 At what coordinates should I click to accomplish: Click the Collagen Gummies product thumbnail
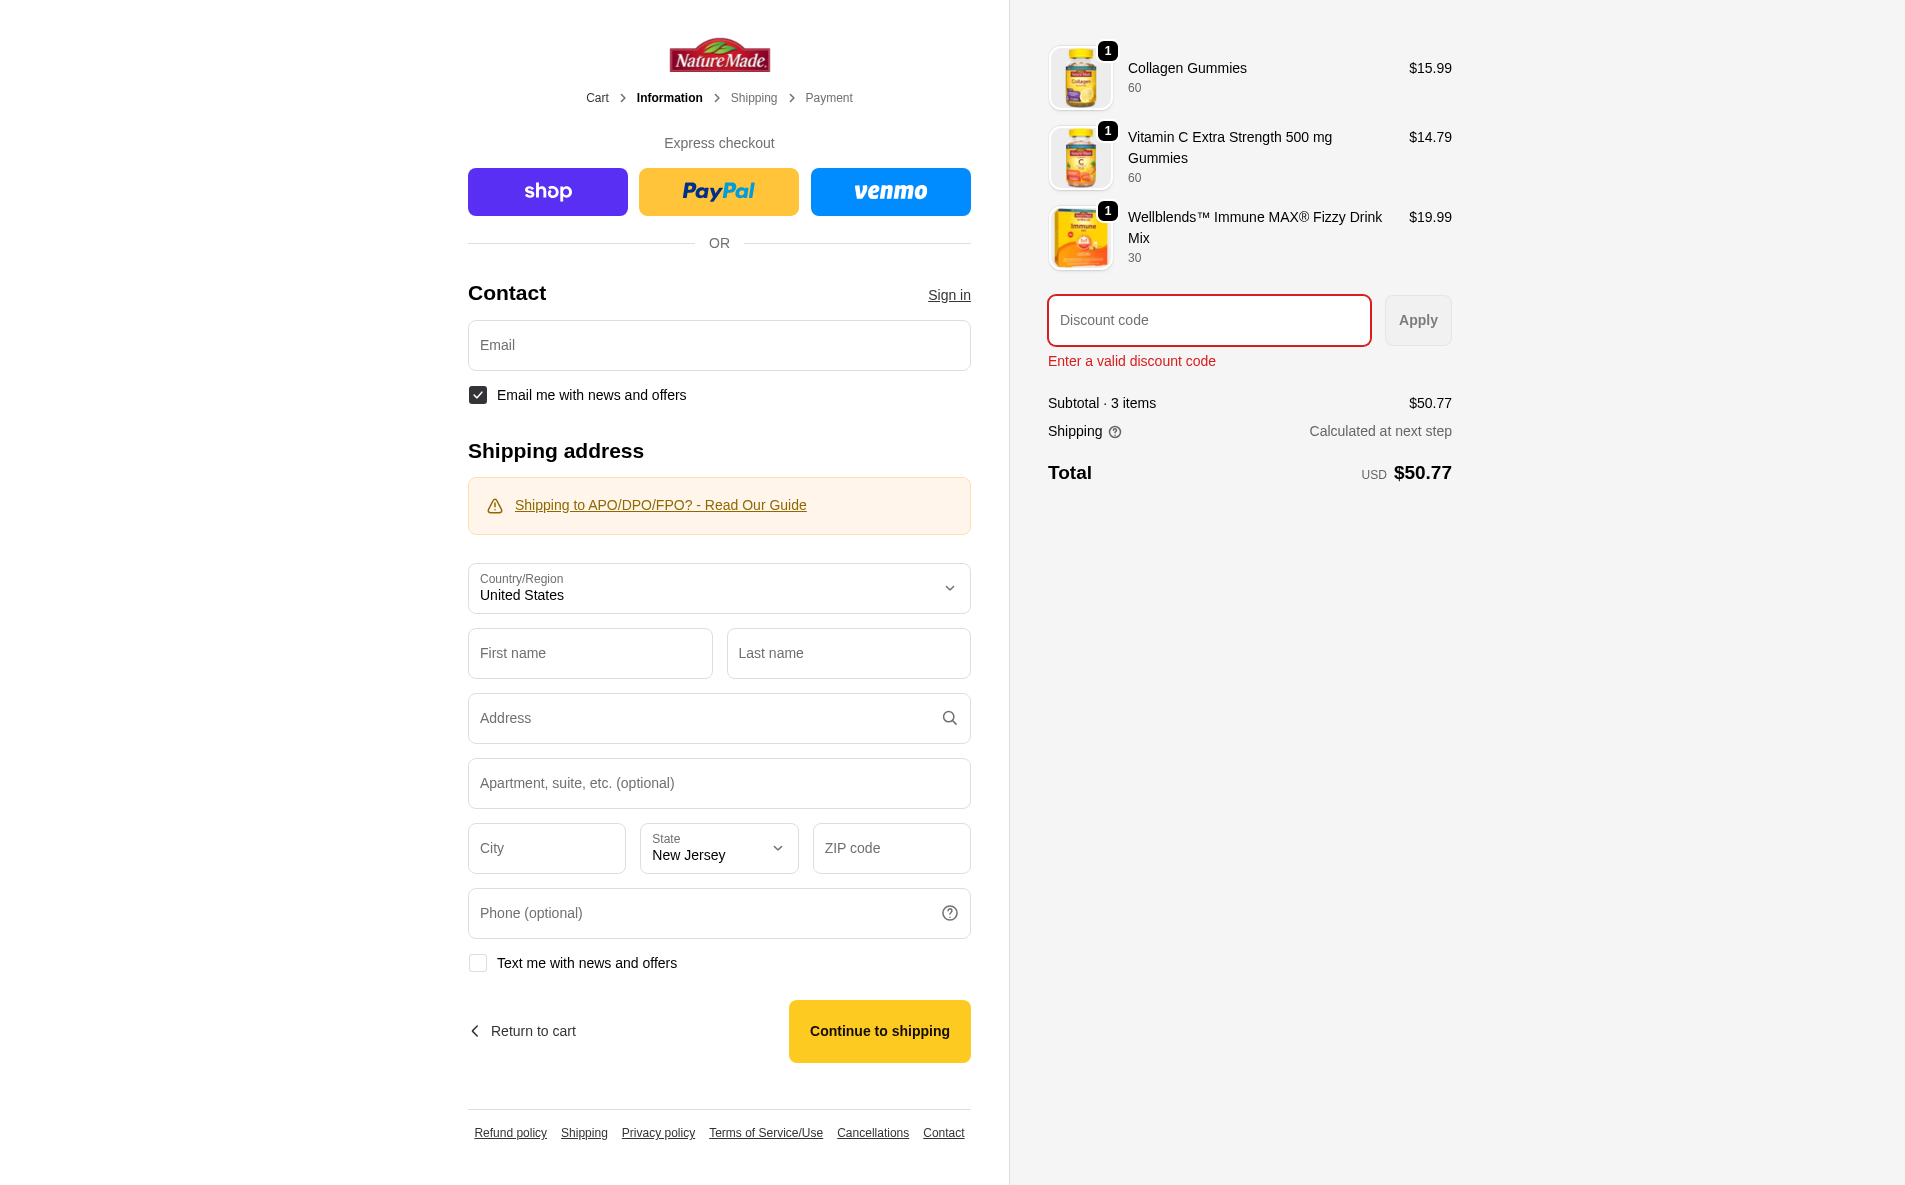(x=1080, y=78)
